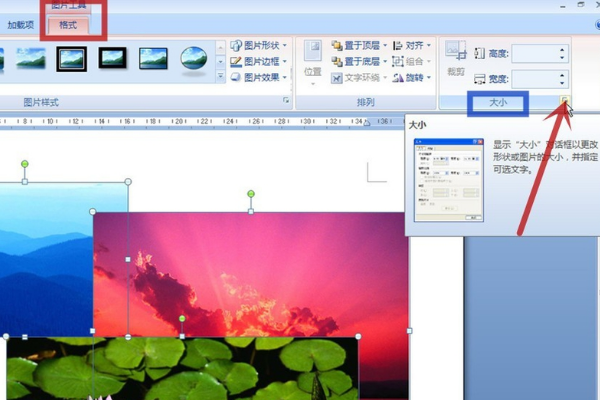600x400 pixels.
Task: Apply the thick black frame picture style
Action: coord(112,58)
